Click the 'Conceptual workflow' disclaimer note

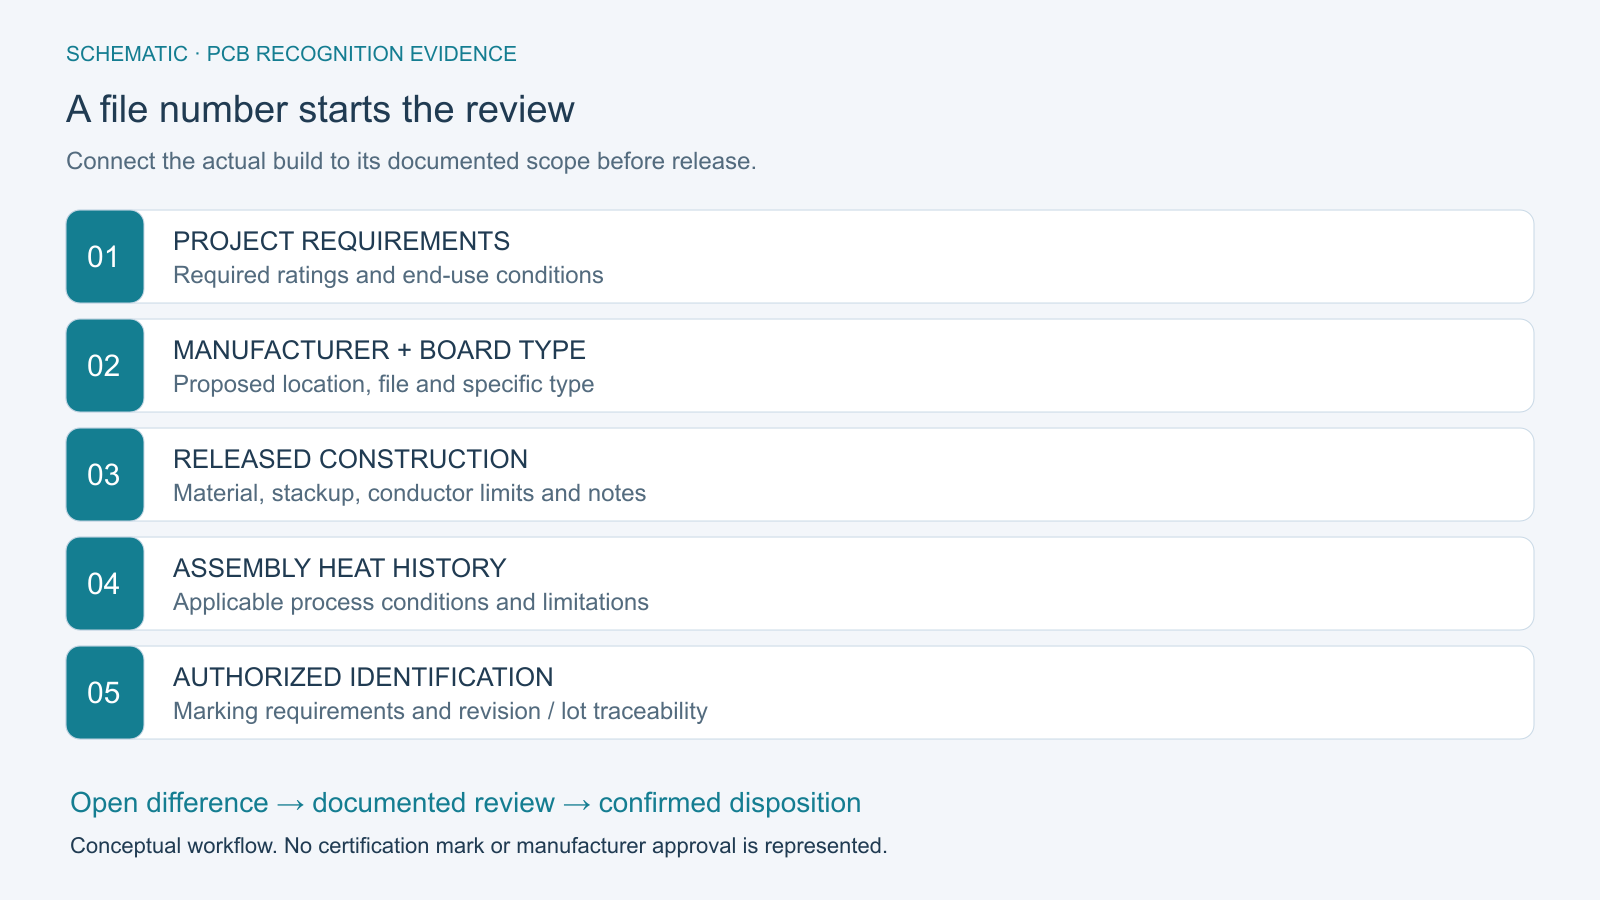[478, 846]
